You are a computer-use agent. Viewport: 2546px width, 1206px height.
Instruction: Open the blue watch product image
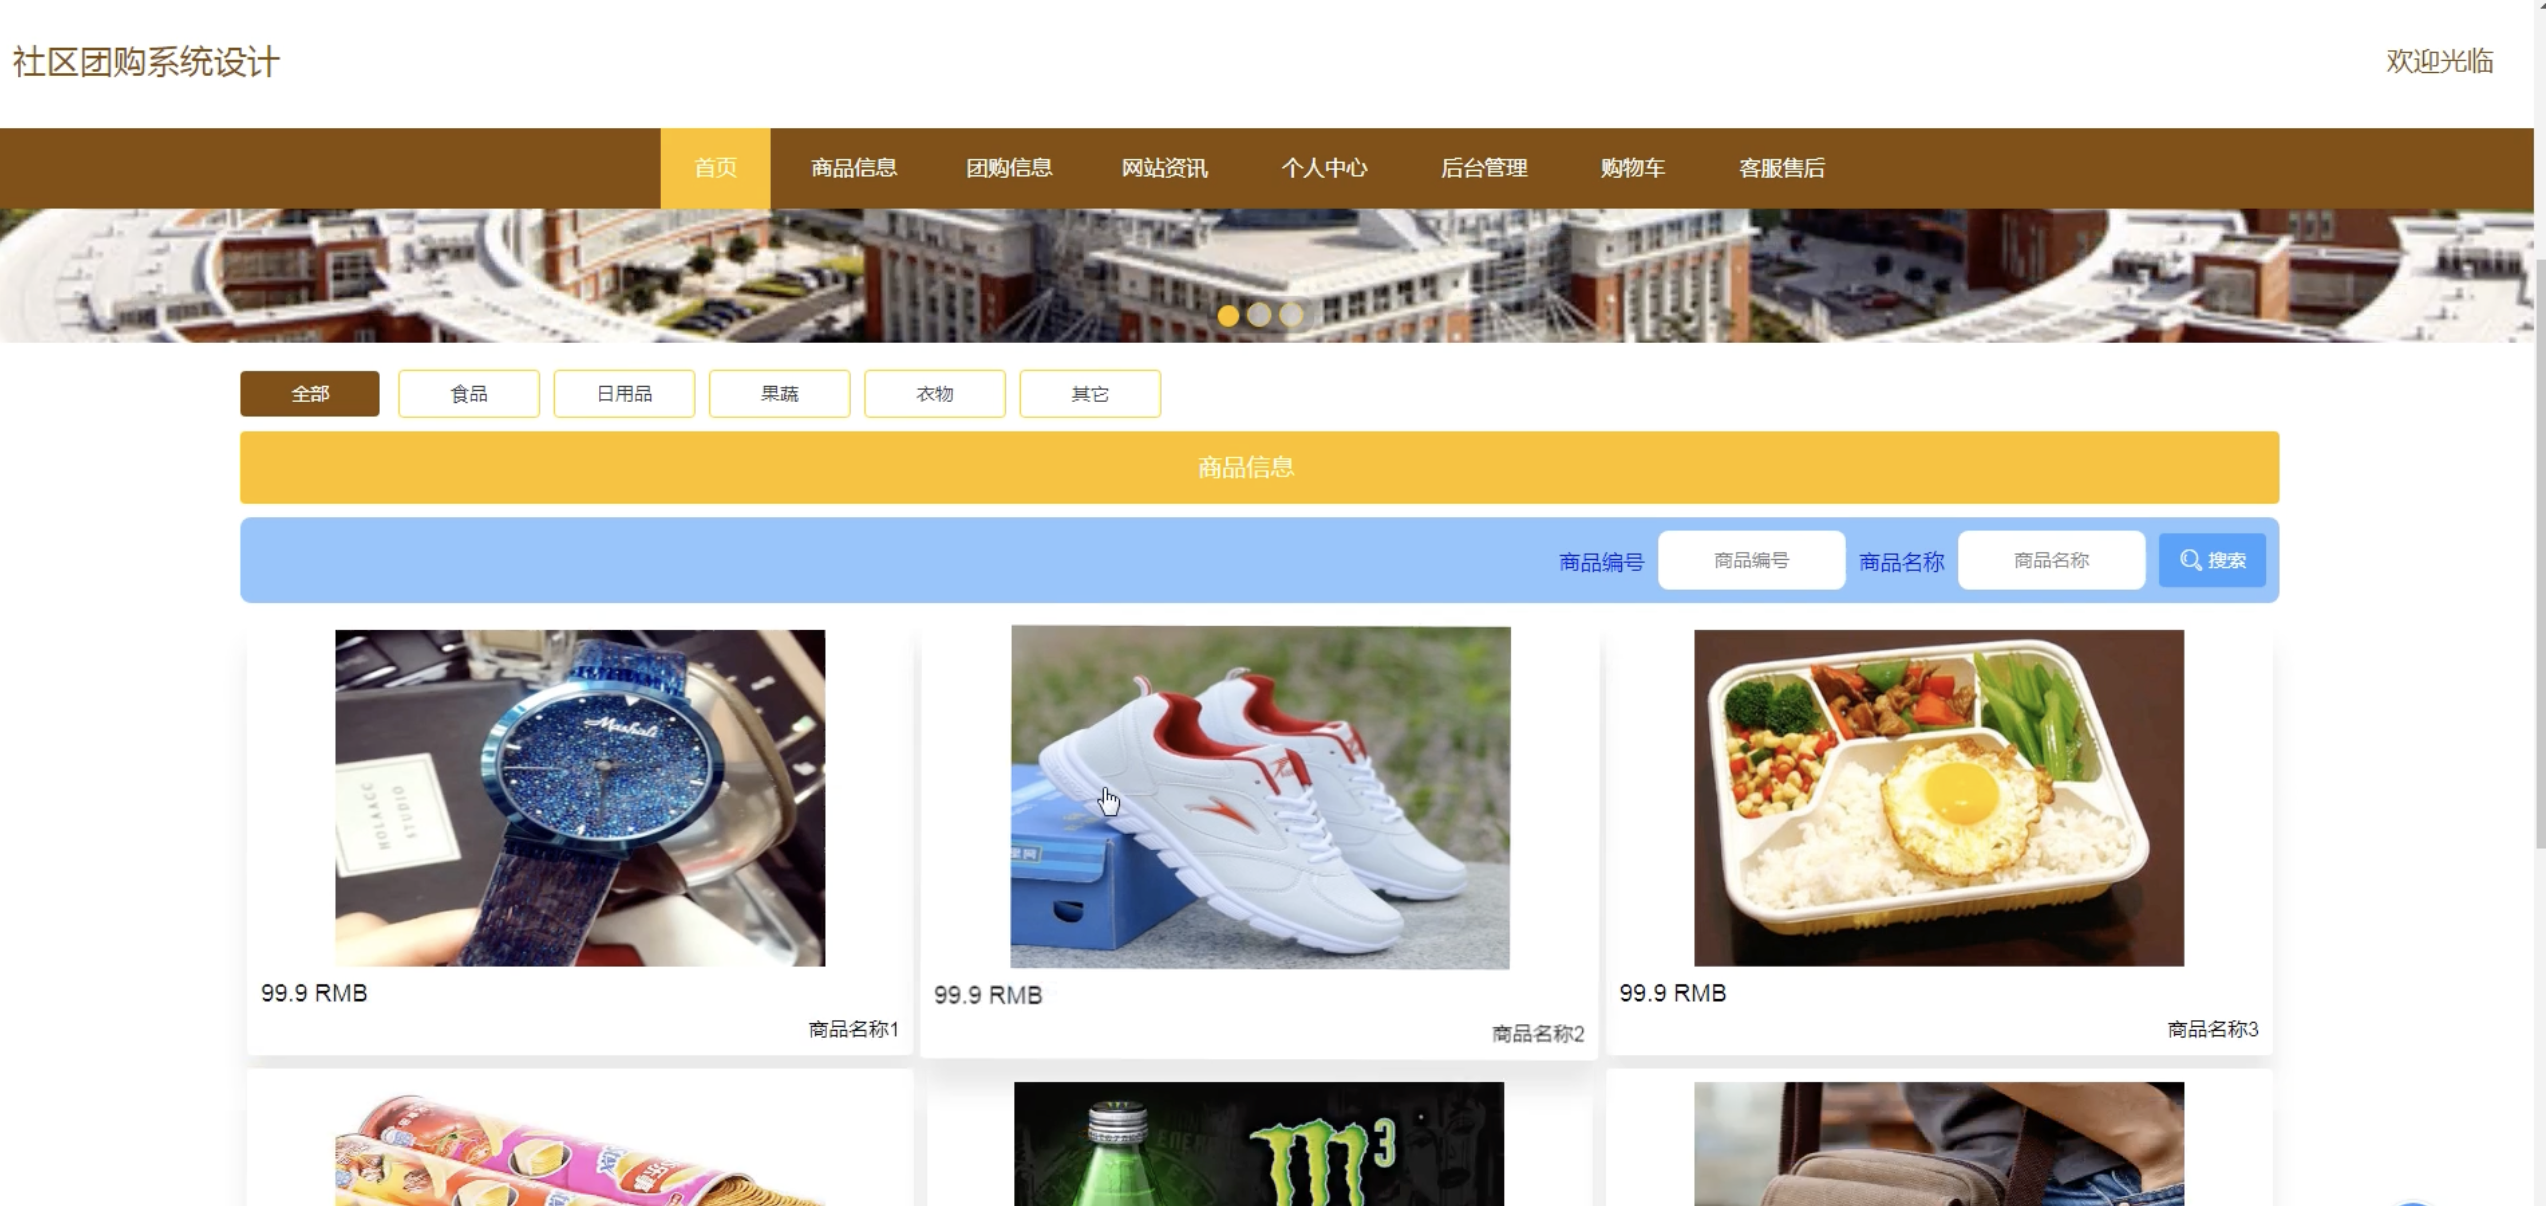click(580, 798)
